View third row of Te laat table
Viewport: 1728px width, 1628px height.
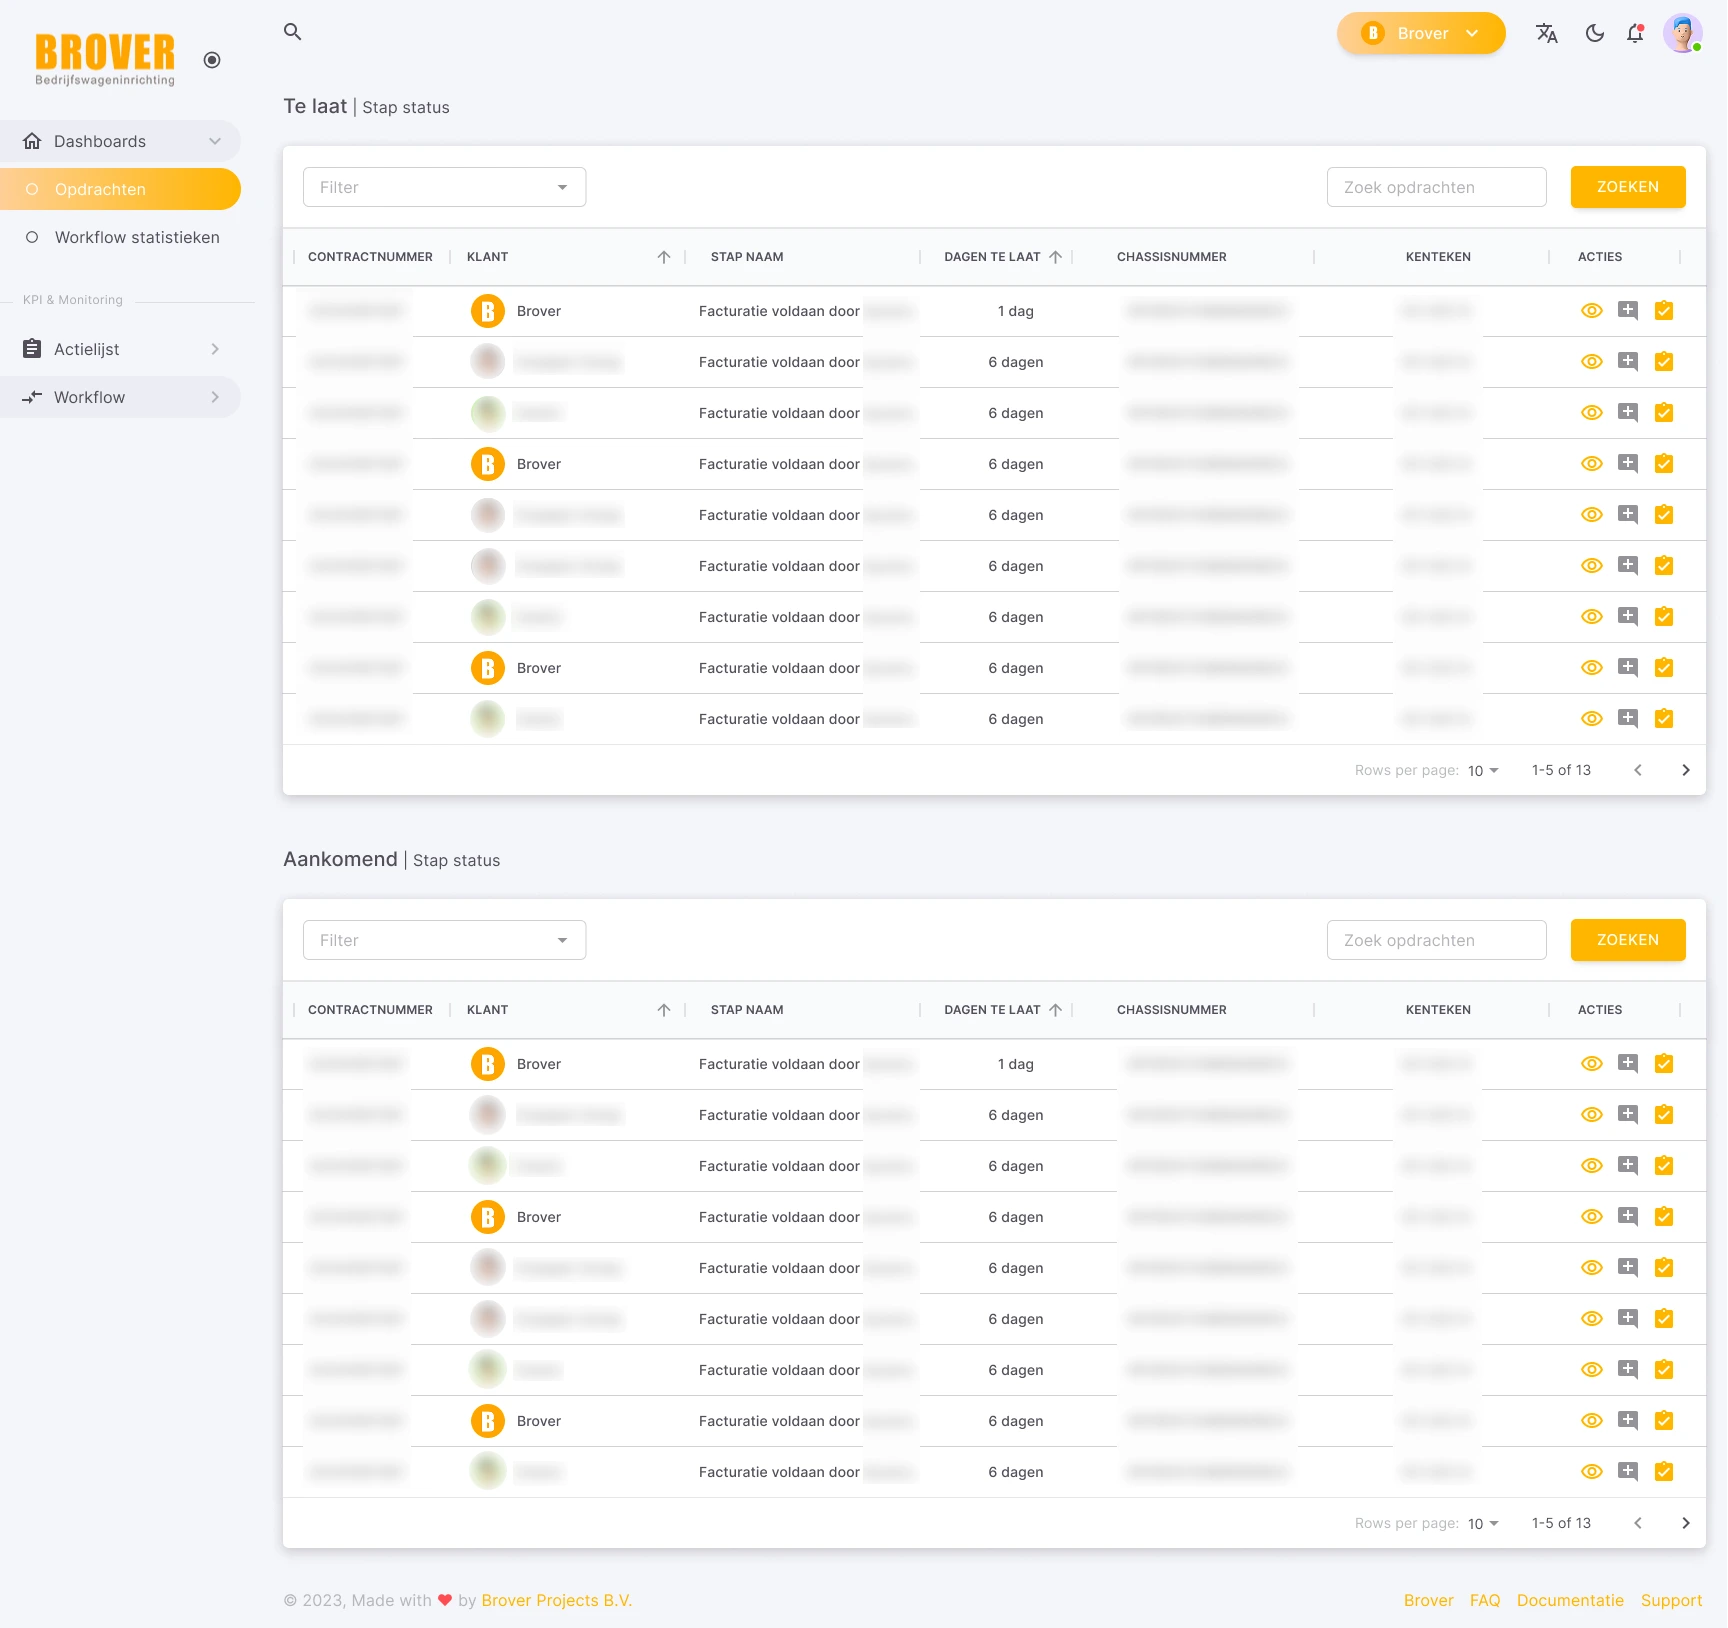click(x=1592, y=413)
